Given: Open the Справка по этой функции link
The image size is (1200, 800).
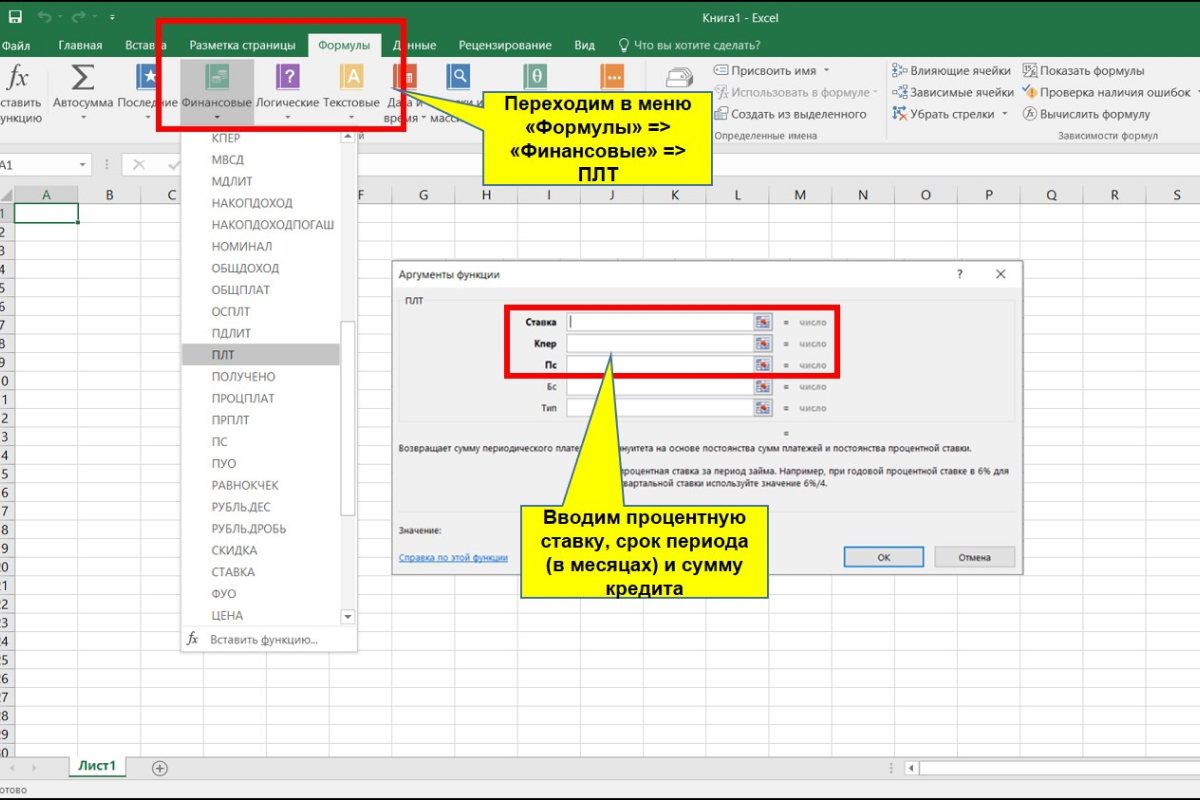Looking at the screenshot, I should [453, 557].
